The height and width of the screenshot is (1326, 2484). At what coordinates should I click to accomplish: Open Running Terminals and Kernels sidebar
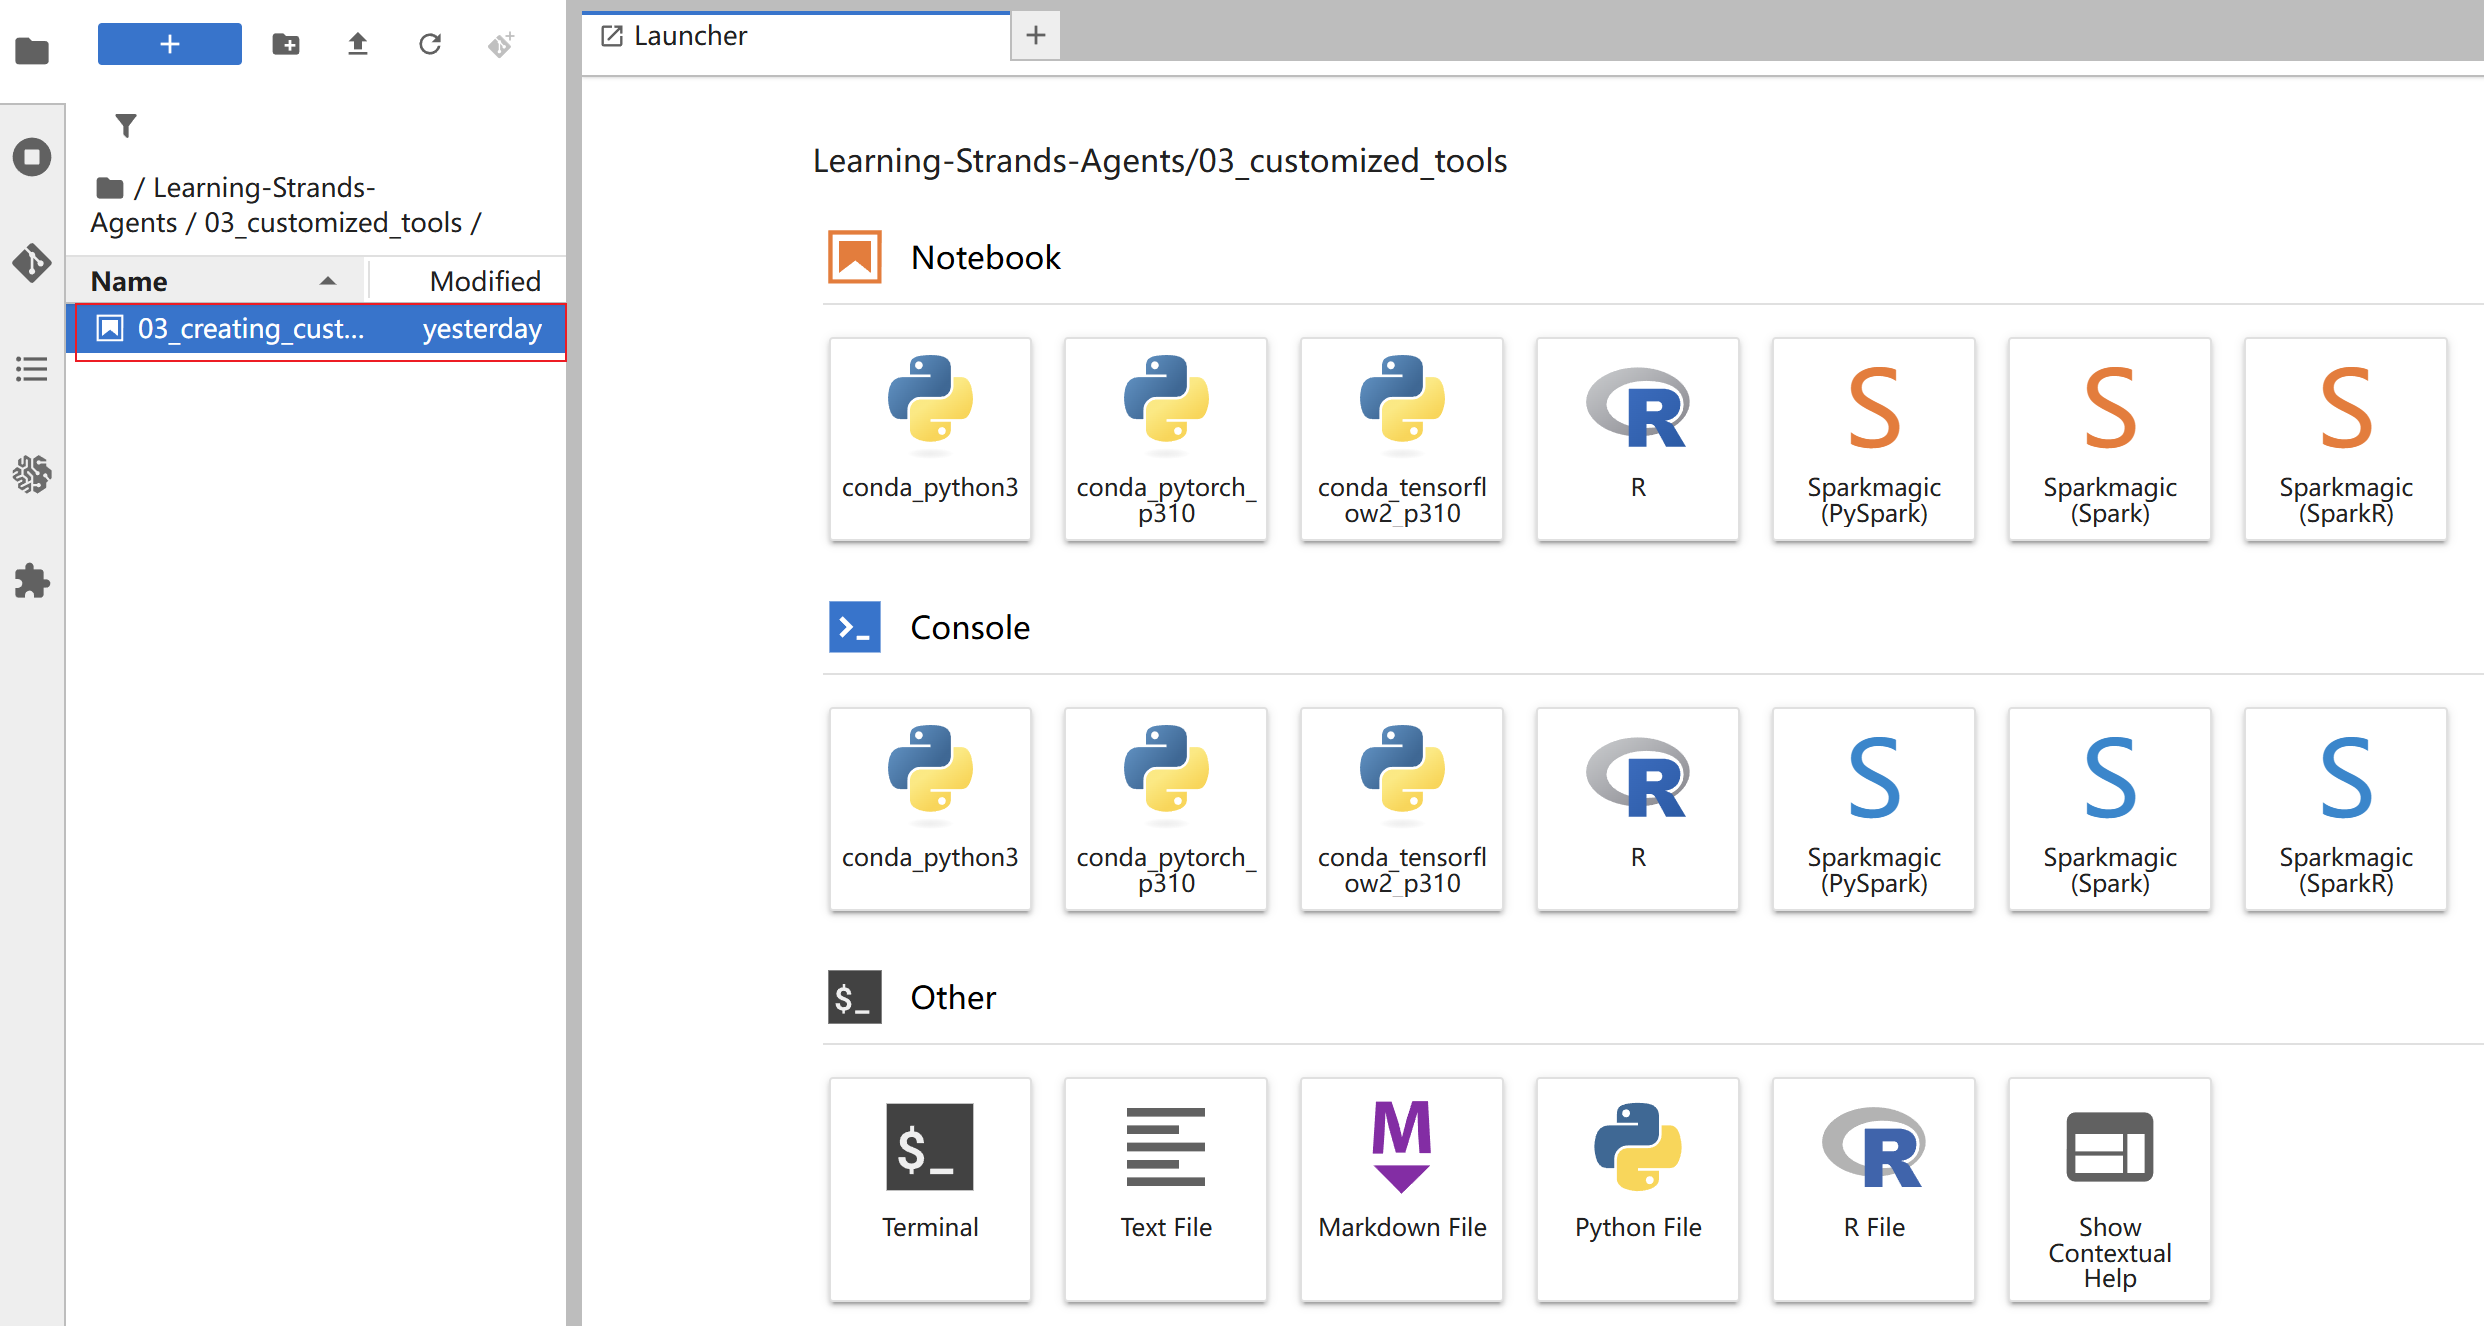pyautogui.click(x=32, y=157)
